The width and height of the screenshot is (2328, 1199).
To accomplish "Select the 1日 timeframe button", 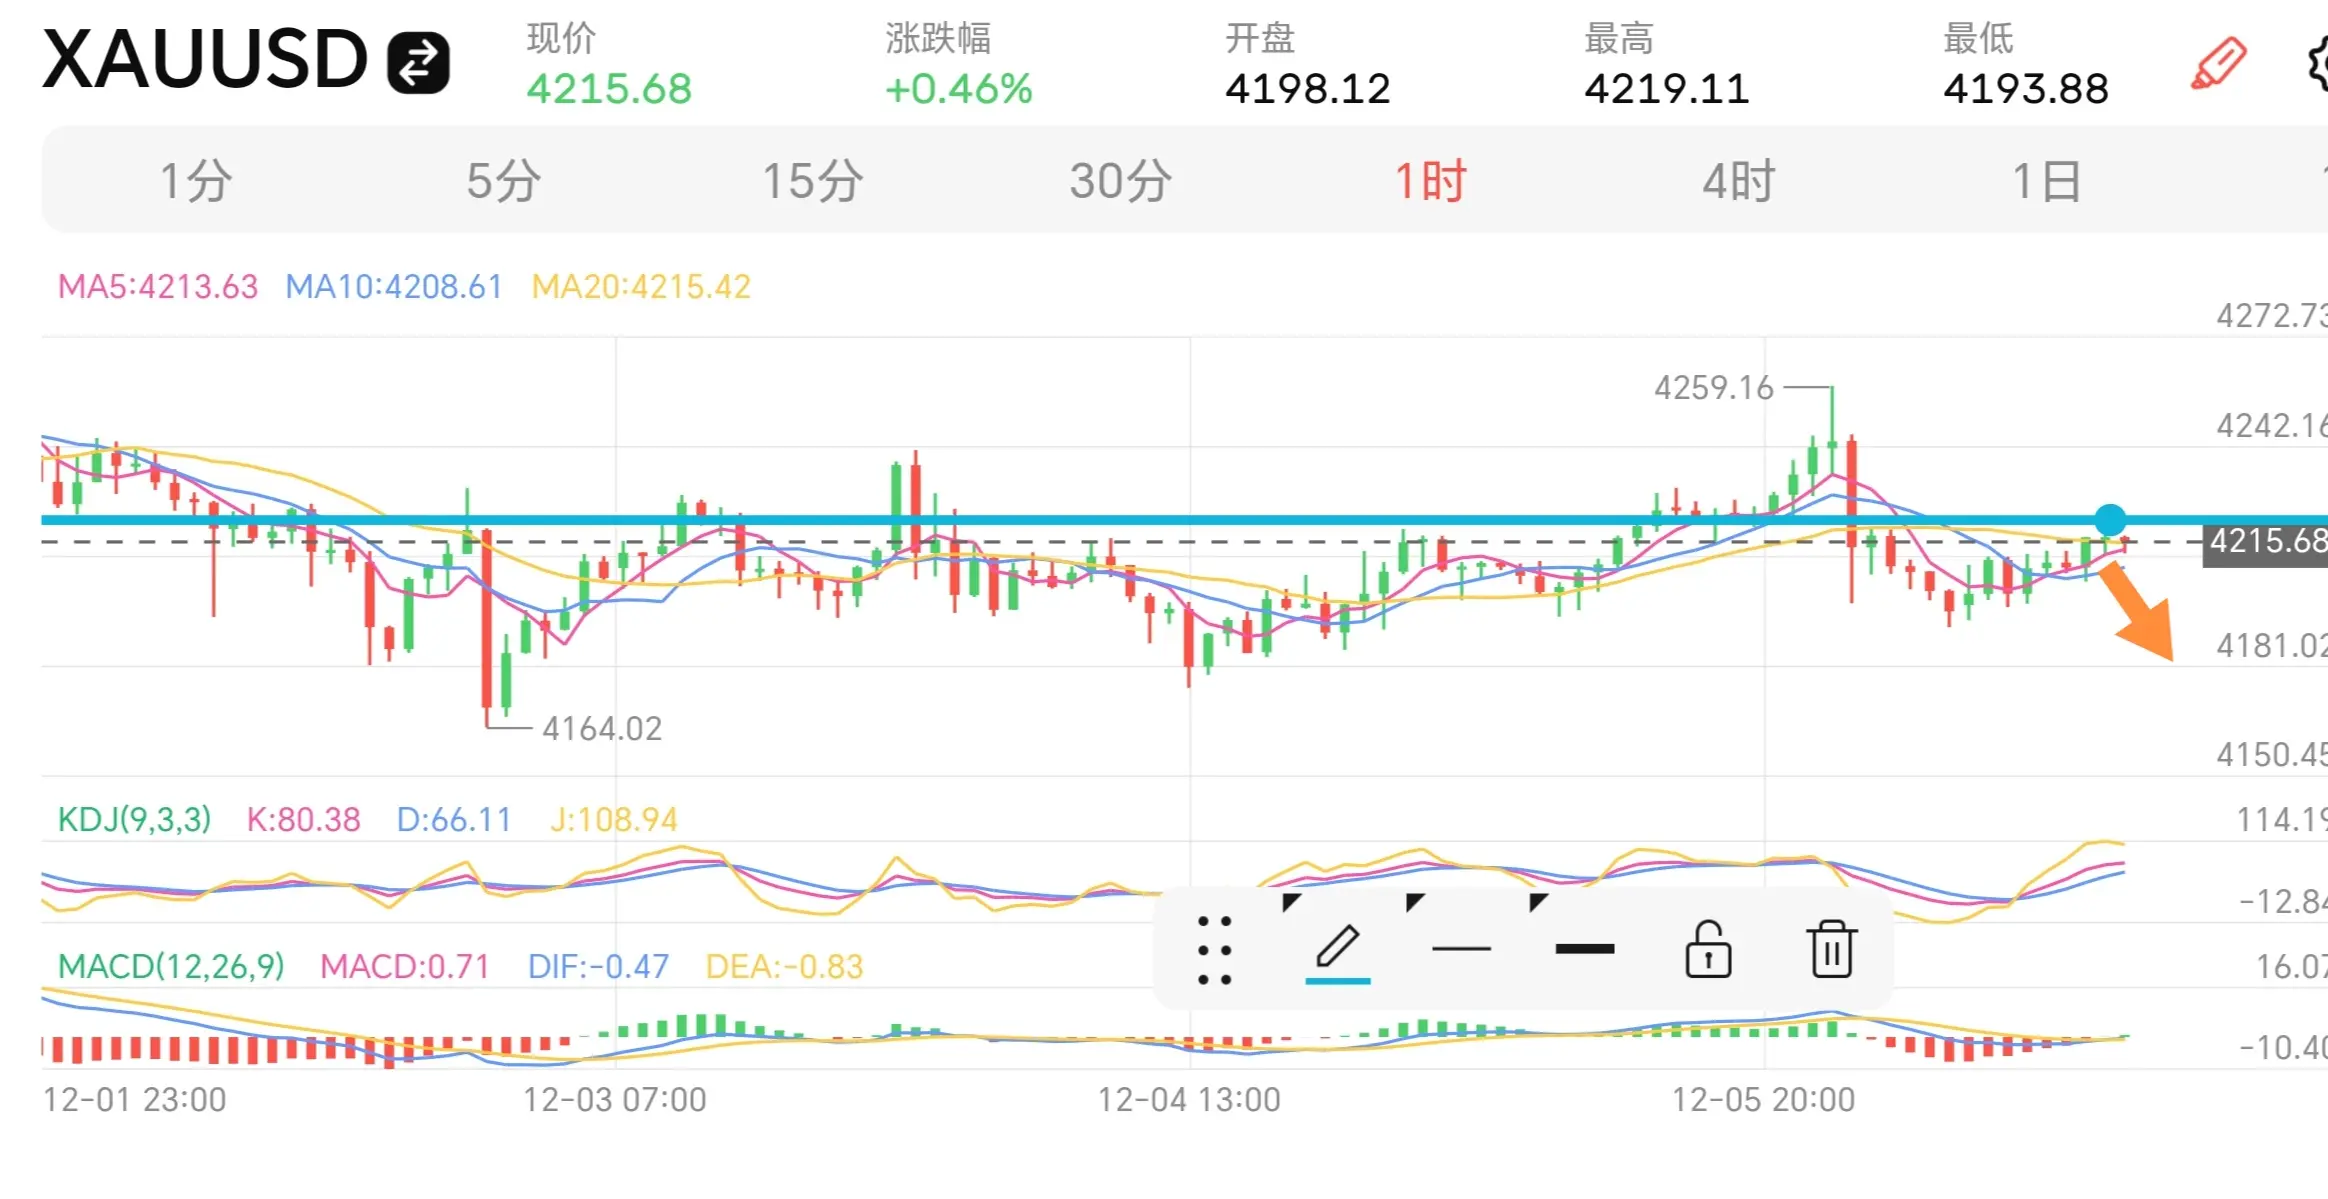I will tap(2046, 181).
